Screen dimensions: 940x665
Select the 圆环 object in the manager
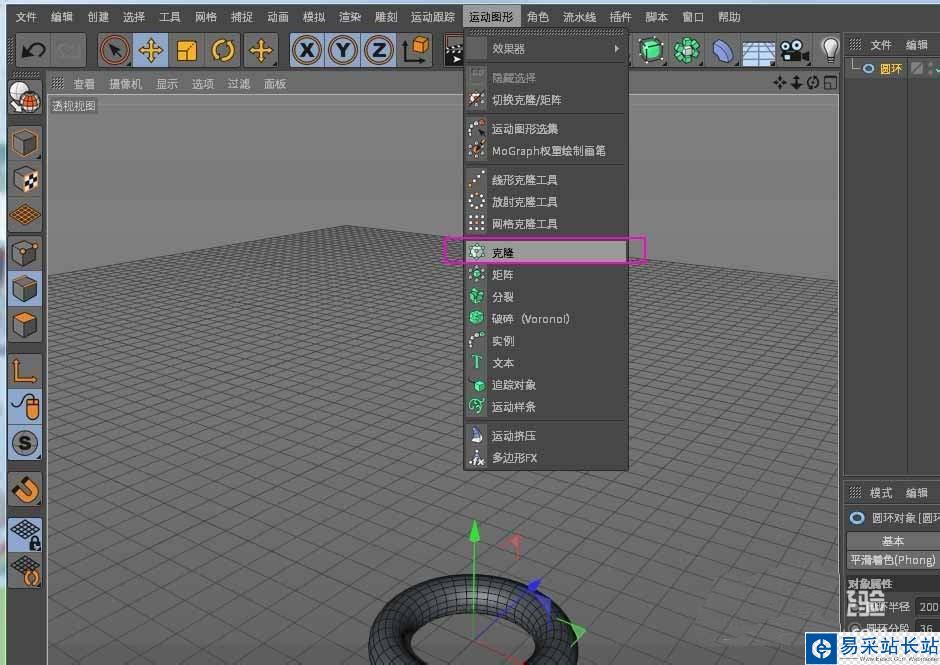tap(891, 68)
